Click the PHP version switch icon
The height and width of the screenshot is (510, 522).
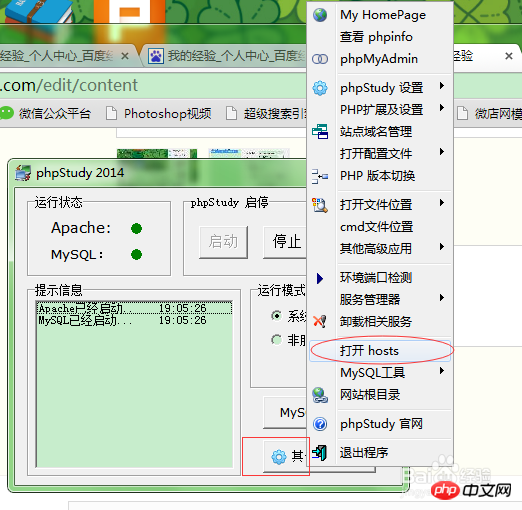click(320, 176)
